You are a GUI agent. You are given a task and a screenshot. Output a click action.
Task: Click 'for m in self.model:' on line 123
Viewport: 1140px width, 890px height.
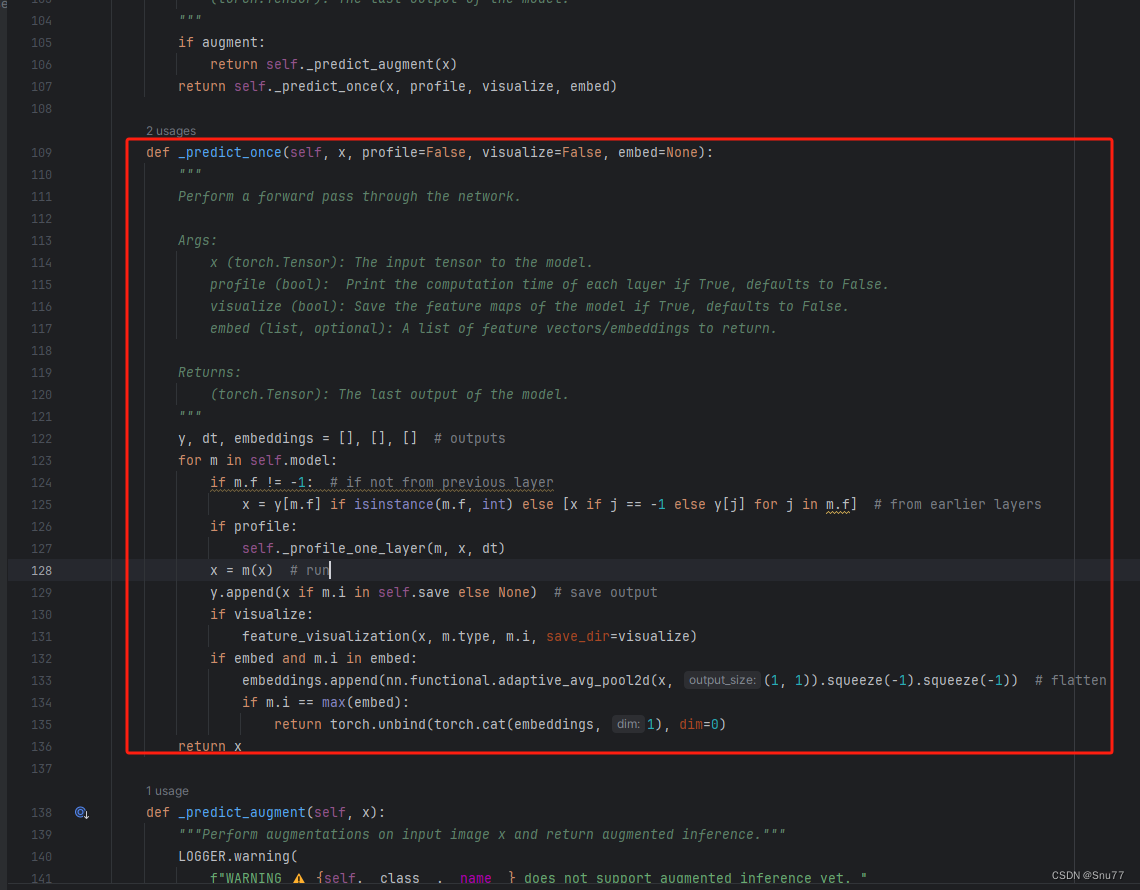tap(258, 460)
